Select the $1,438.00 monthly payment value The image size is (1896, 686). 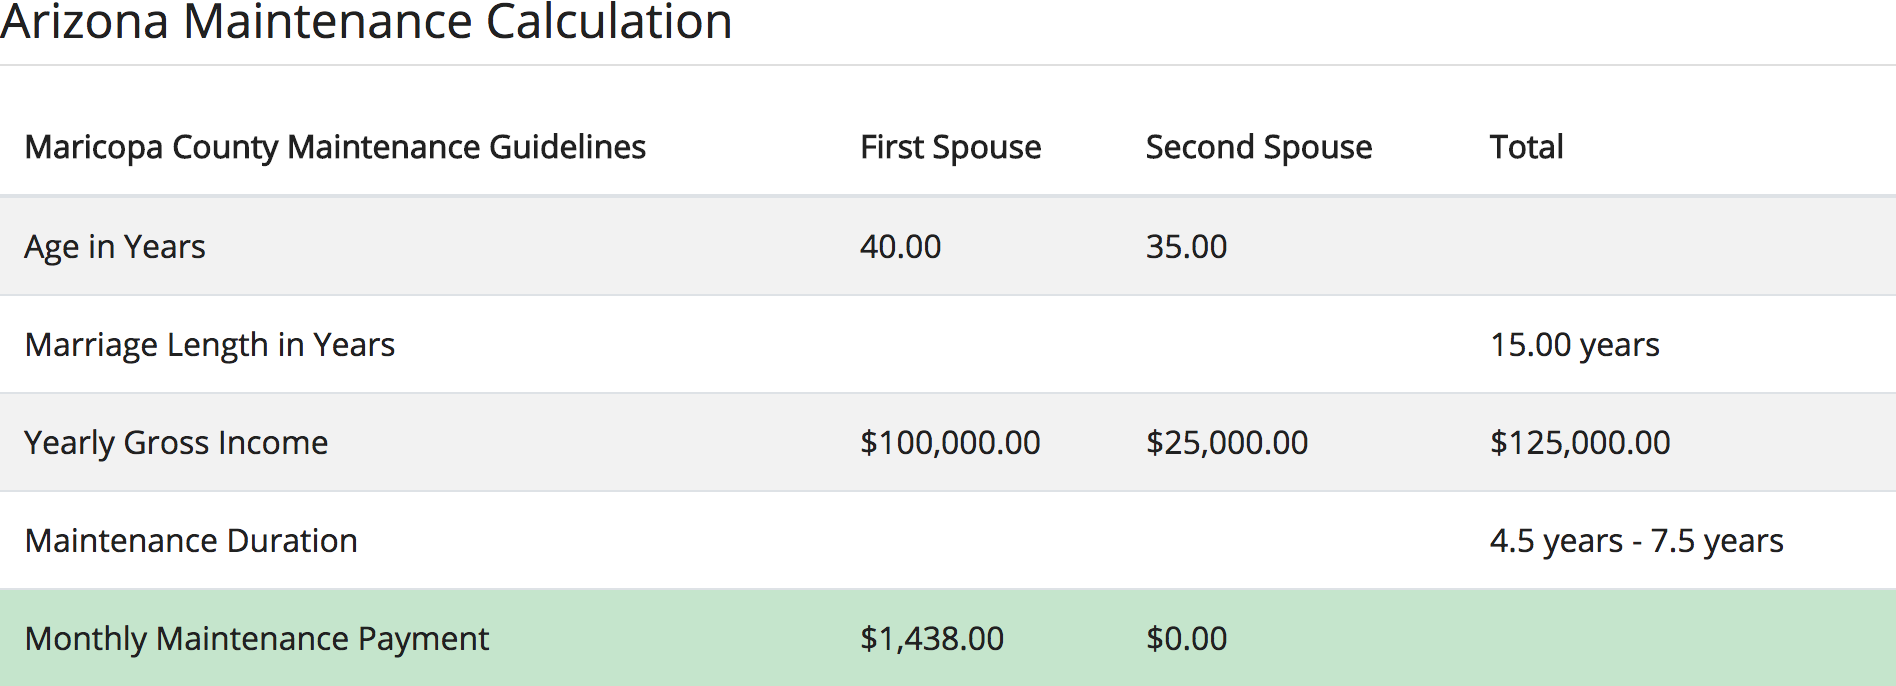click(932, 639)
